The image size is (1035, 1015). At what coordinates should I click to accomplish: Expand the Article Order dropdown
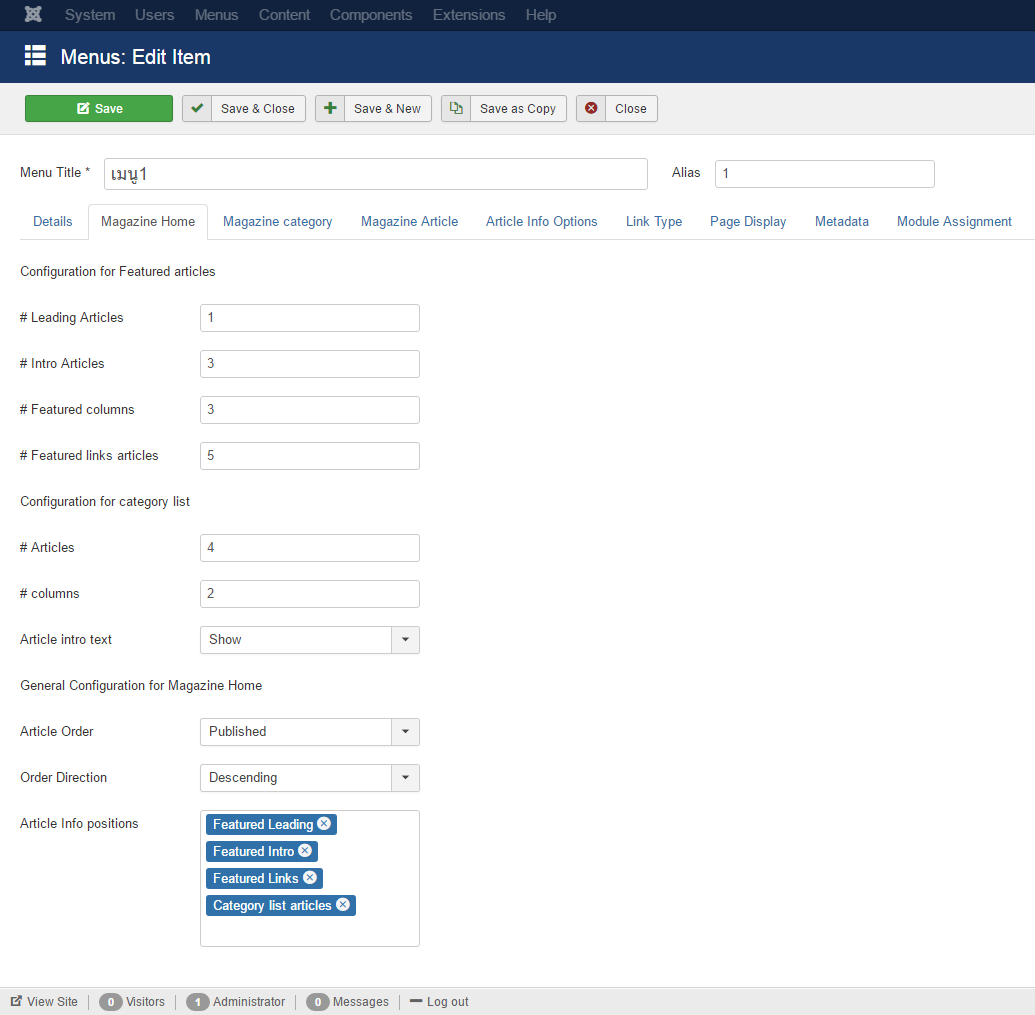405,732
